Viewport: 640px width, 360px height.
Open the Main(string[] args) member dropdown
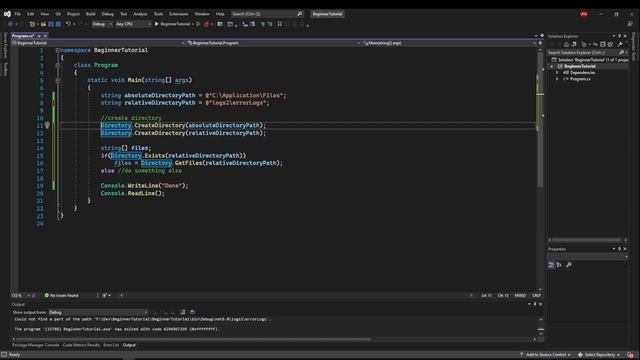[x=449, y=43]
